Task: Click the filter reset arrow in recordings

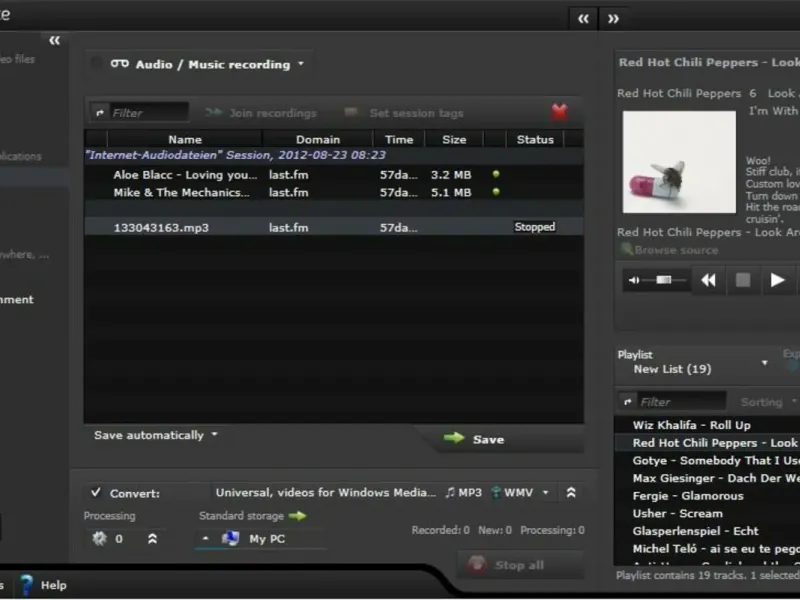Action: (x=100, y=113)
